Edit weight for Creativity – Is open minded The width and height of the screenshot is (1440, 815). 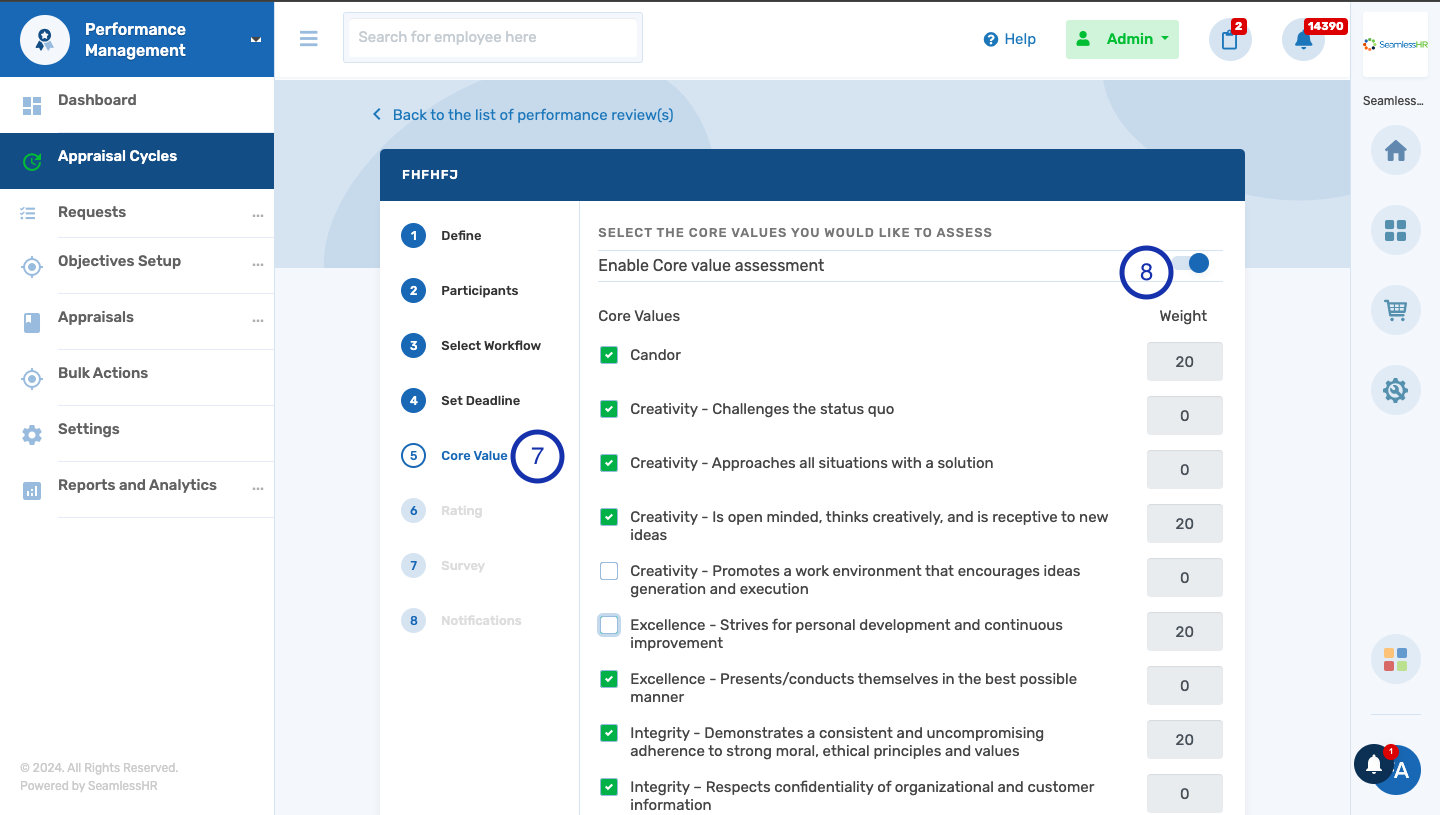1185,524
